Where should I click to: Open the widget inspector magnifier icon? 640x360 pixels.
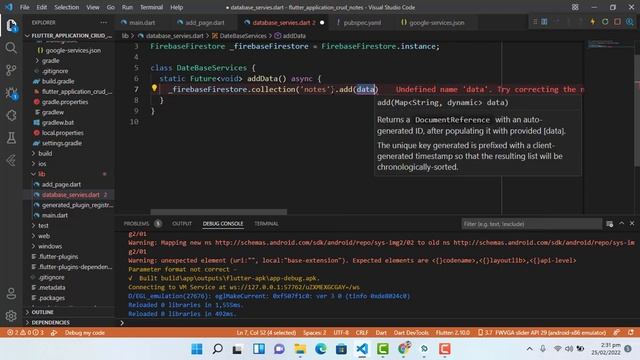coord(630,22)
